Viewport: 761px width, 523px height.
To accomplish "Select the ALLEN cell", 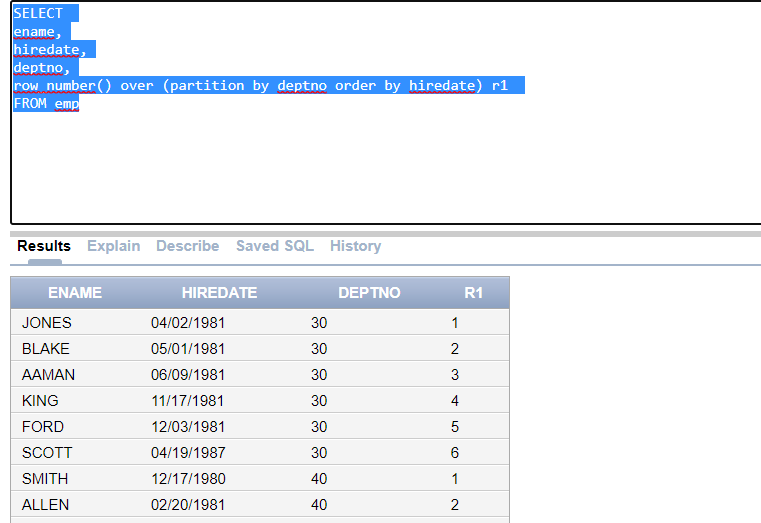I will [x=45, y=505].
